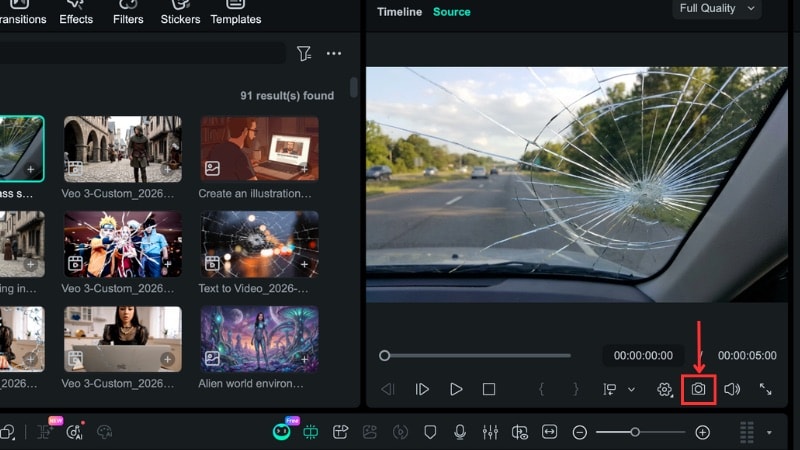Open the AI tool with the red dot

(x=74, y=432)
